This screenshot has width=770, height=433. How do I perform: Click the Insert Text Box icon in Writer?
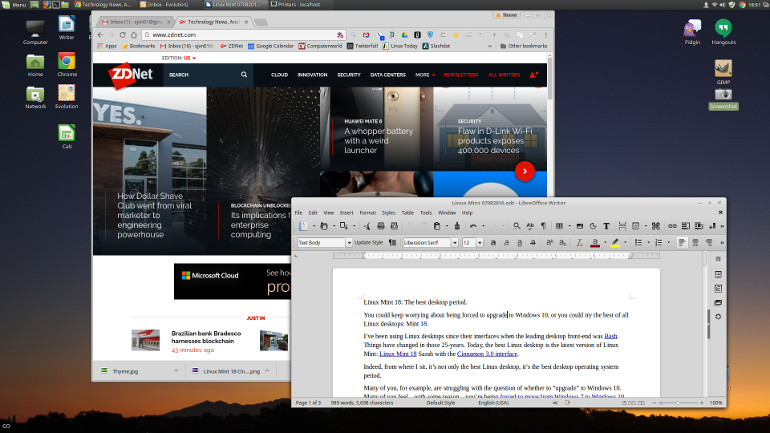coord(606,226)
